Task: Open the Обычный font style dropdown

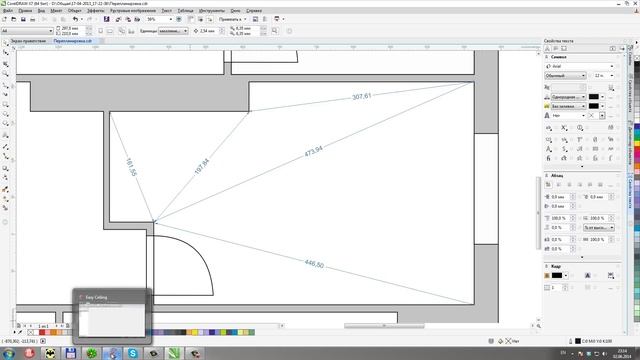Action: pyautogui.click(x=565, y=76)
